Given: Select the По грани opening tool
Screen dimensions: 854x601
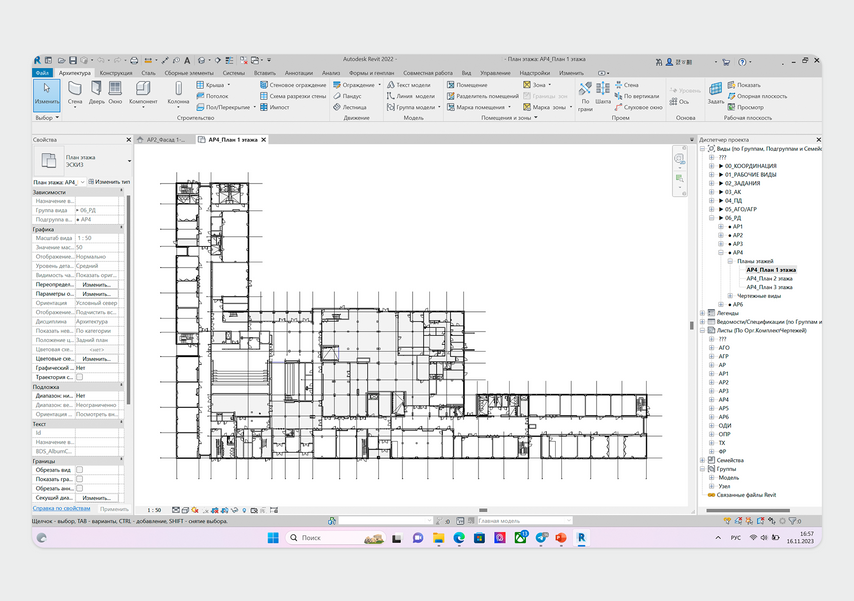Looking at the screenshot, I should 585,96.
